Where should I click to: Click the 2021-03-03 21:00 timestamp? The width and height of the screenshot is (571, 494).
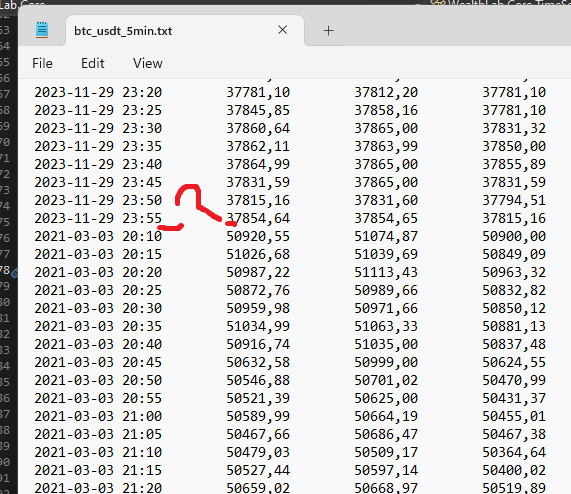tap(98, 416)
